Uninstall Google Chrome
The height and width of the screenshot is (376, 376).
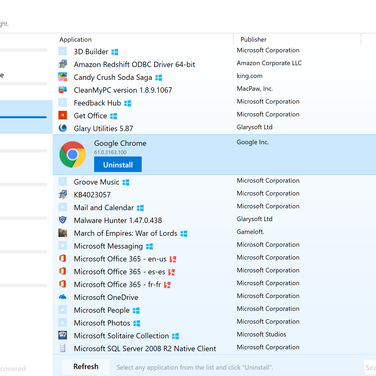118,164
